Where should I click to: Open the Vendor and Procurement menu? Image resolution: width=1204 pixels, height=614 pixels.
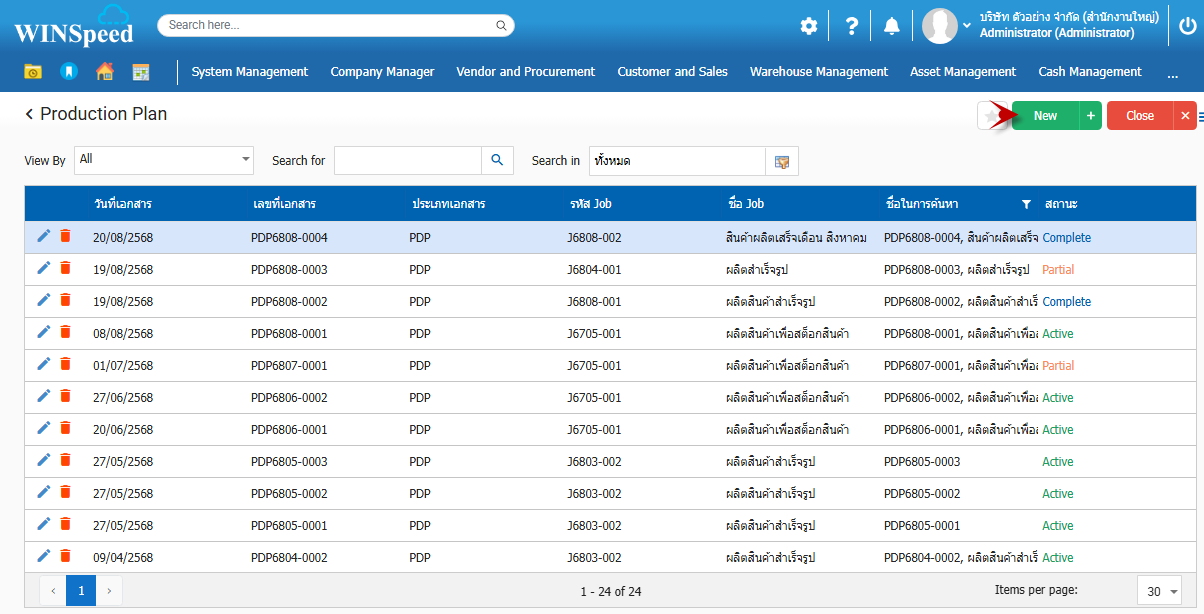tap(525, 72)
